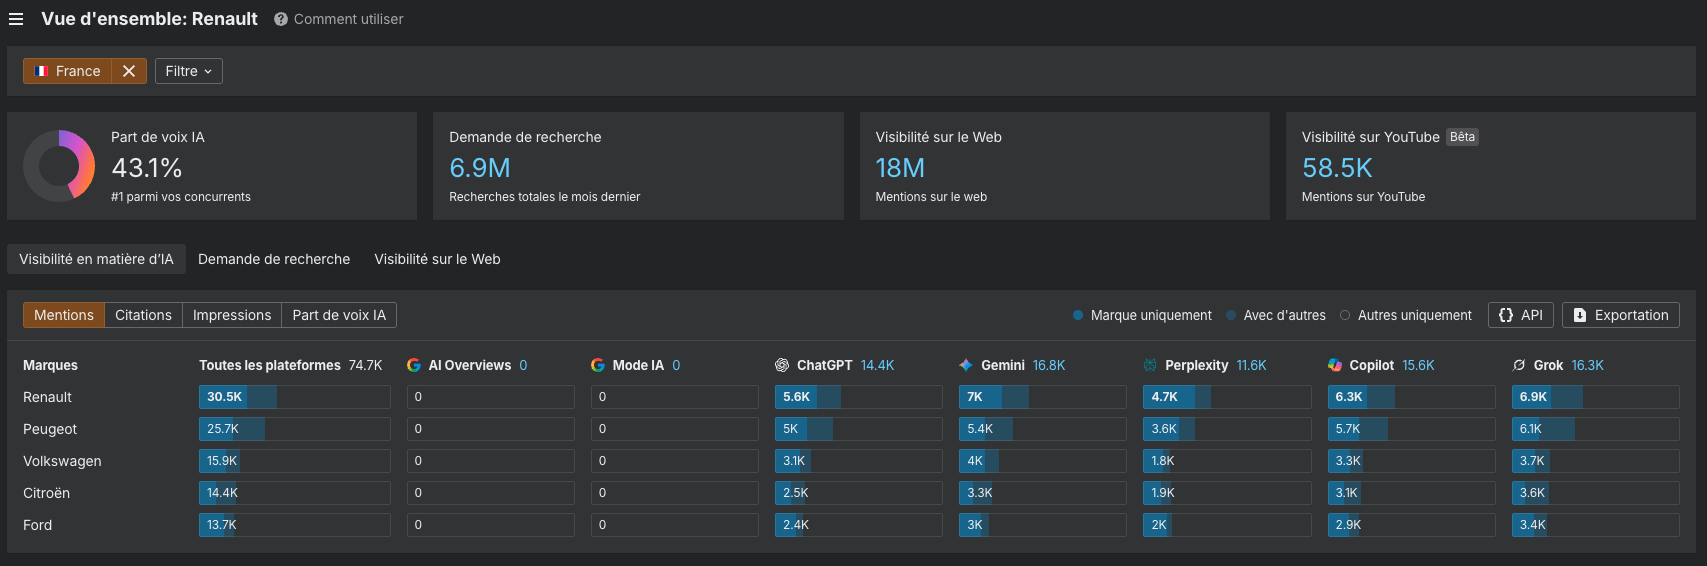Click the Citroën brand row label

coord(46,493)
